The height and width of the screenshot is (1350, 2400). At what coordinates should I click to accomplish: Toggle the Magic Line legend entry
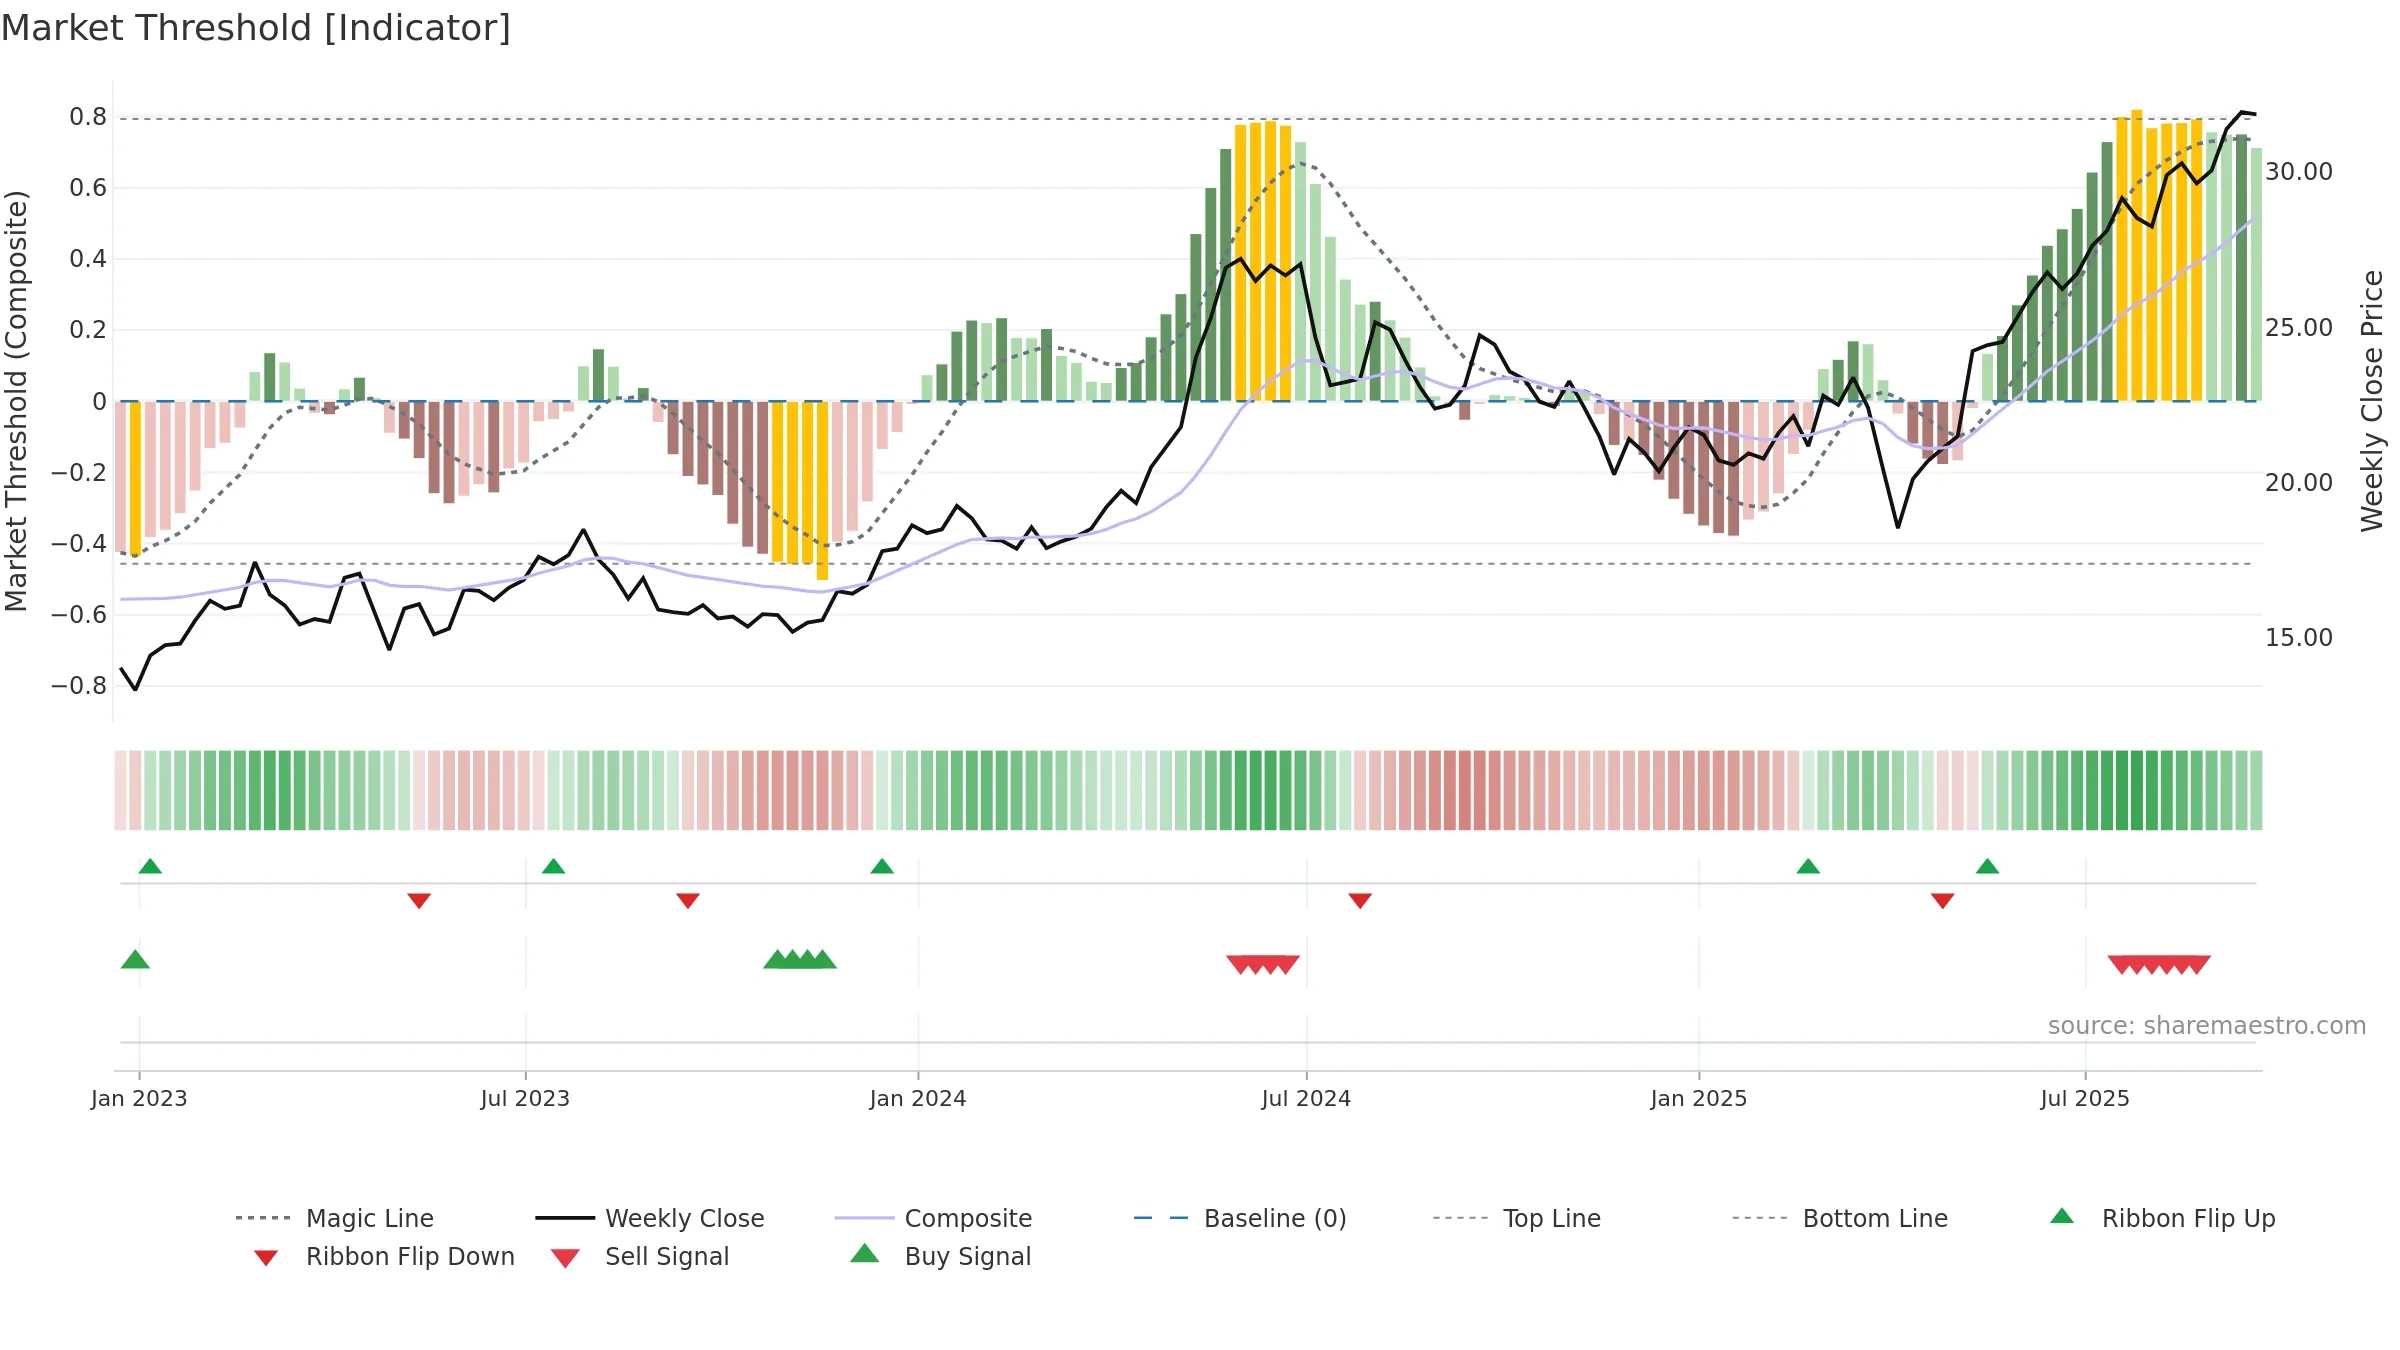tap(334, 1218)
